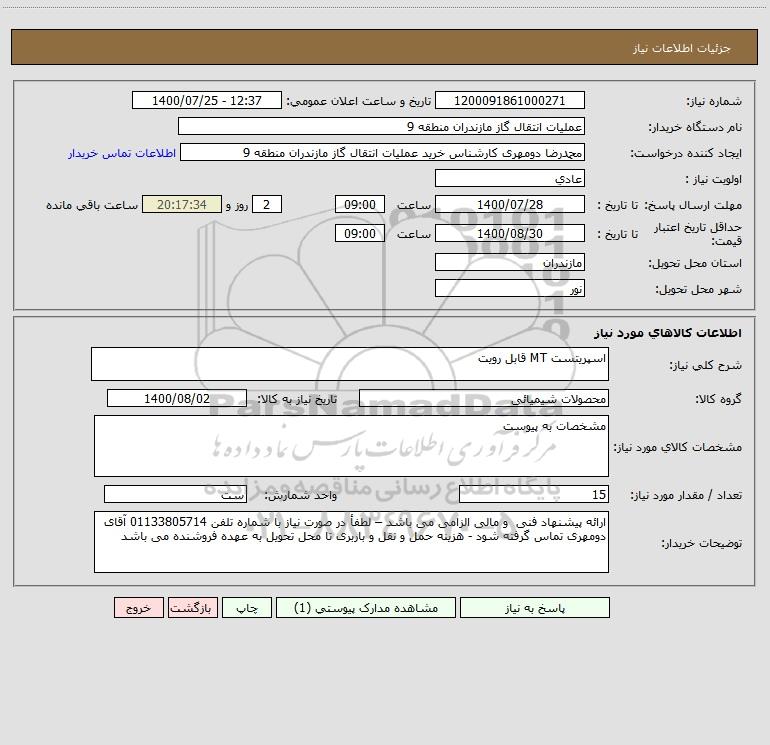Click the بازگشت back button

(x=192, y=608)
